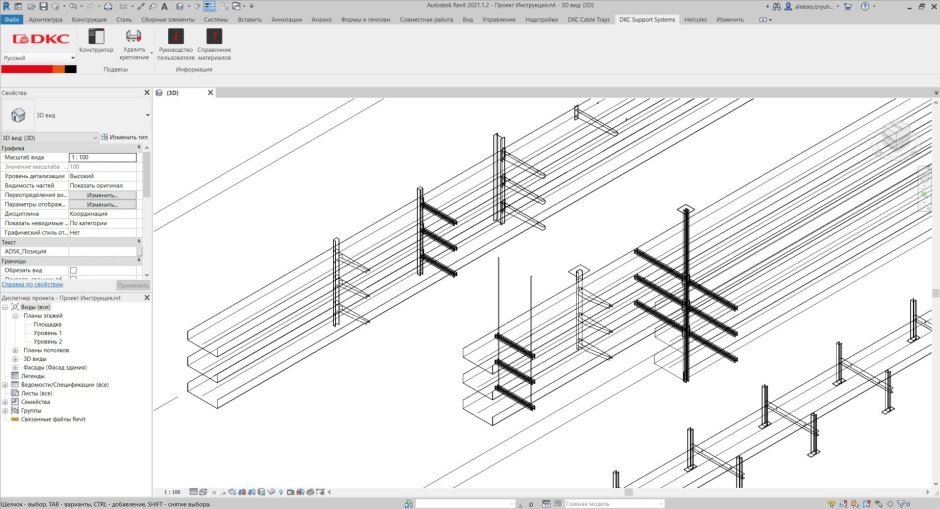Open the DKC Cable Trays tab

588,19
